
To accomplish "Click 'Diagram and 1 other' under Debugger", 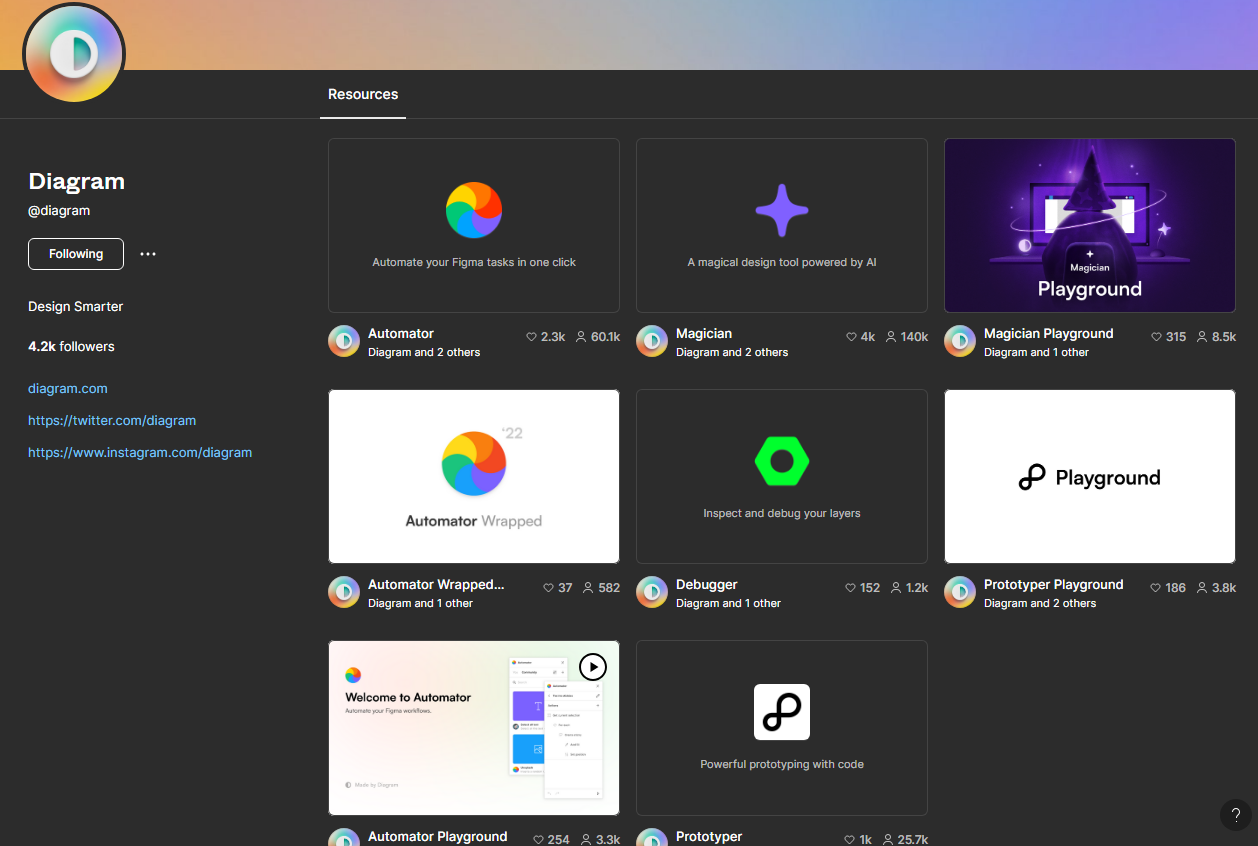I will 728,603.
